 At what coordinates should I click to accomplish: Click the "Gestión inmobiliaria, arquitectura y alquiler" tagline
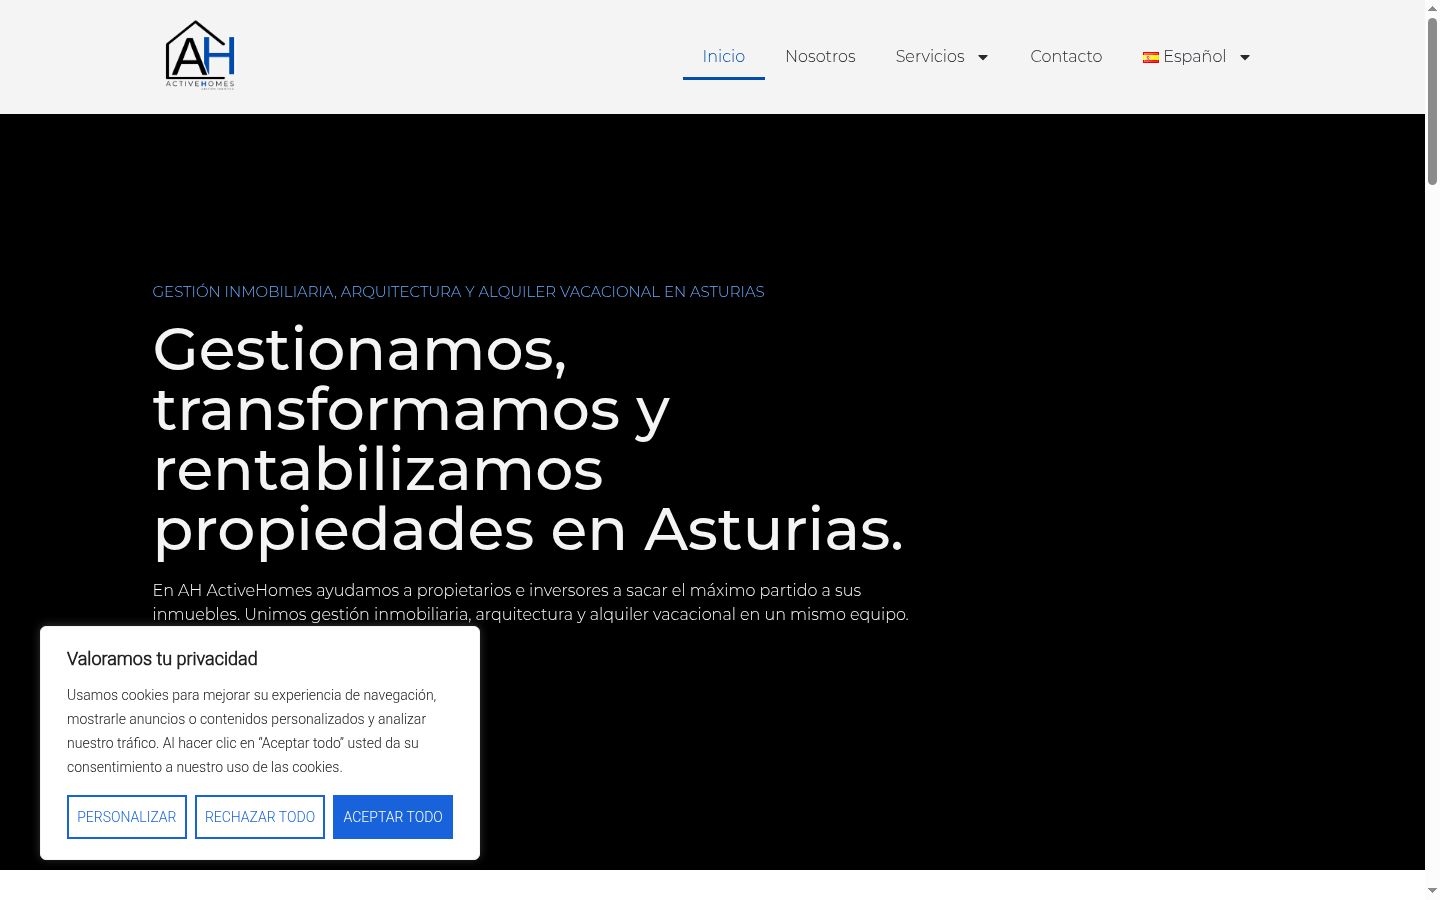458,292
